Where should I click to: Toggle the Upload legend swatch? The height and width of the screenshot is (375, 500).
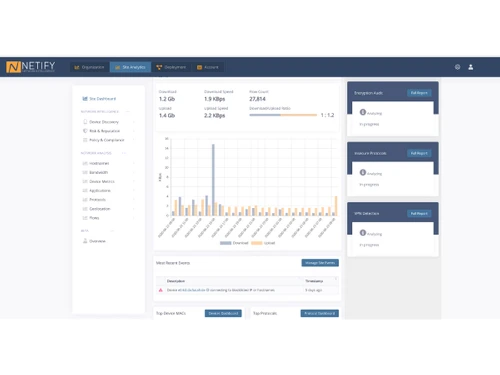[257, 243]
